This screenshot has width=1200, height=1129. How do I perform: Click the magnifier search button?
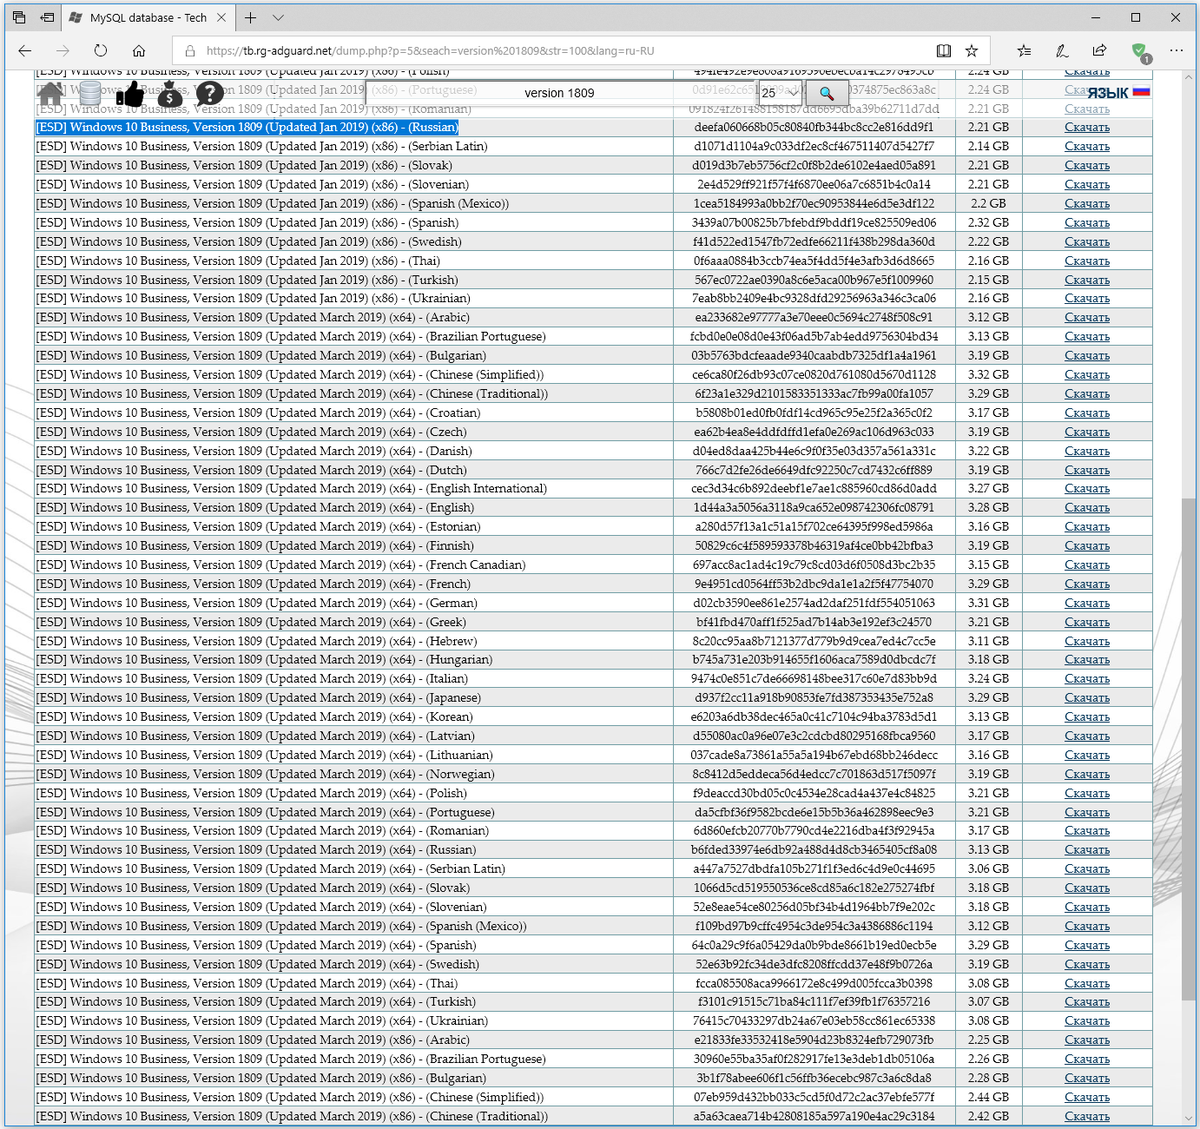[826, 93]
